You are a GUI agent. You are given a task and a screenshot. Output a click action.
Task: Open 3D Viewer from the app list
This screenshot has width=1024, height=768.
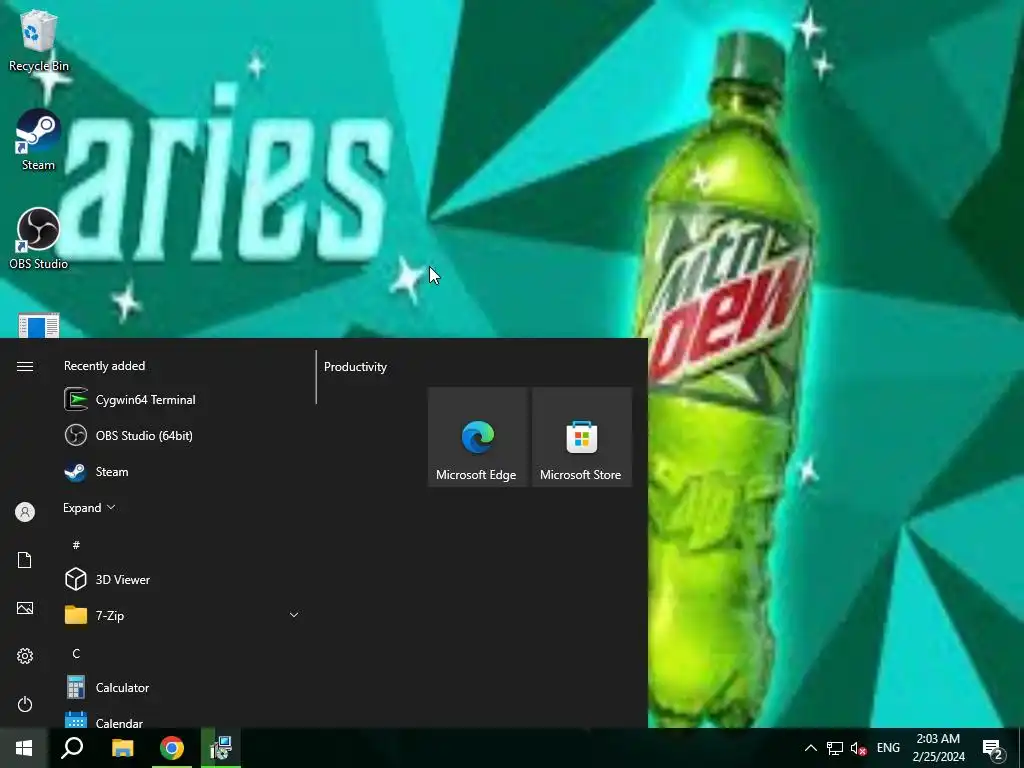point(183,579)
